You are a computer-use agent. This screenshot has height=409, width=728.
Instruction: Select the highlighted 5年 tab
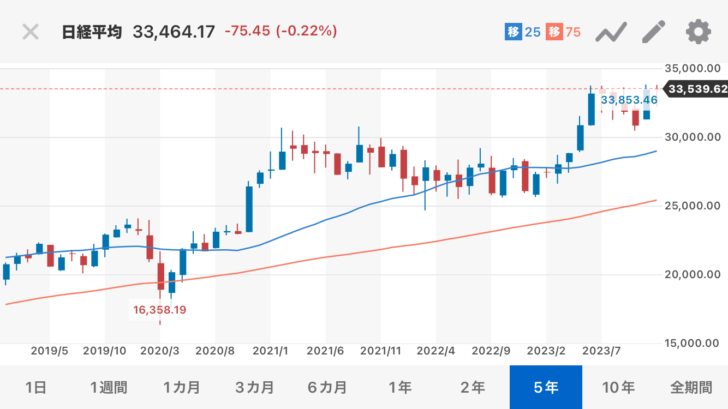click(545, 387)
